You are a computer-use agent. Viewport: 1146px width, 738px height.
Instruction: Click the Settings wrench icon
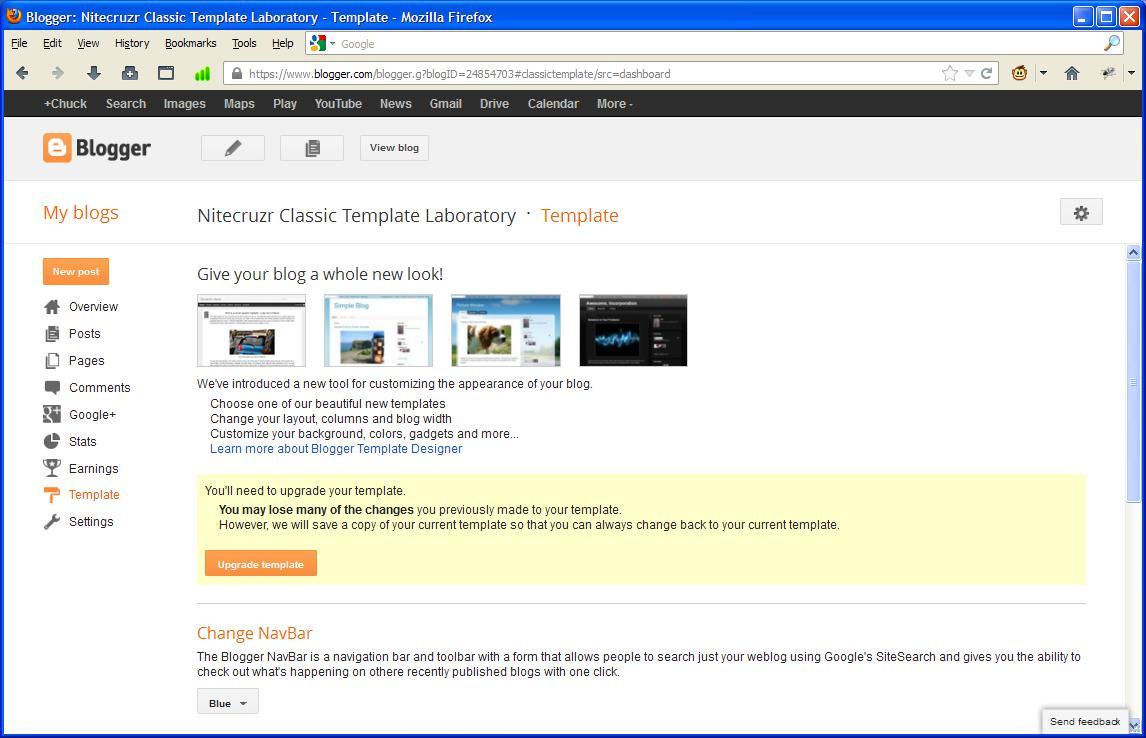(x=52, y=522)
